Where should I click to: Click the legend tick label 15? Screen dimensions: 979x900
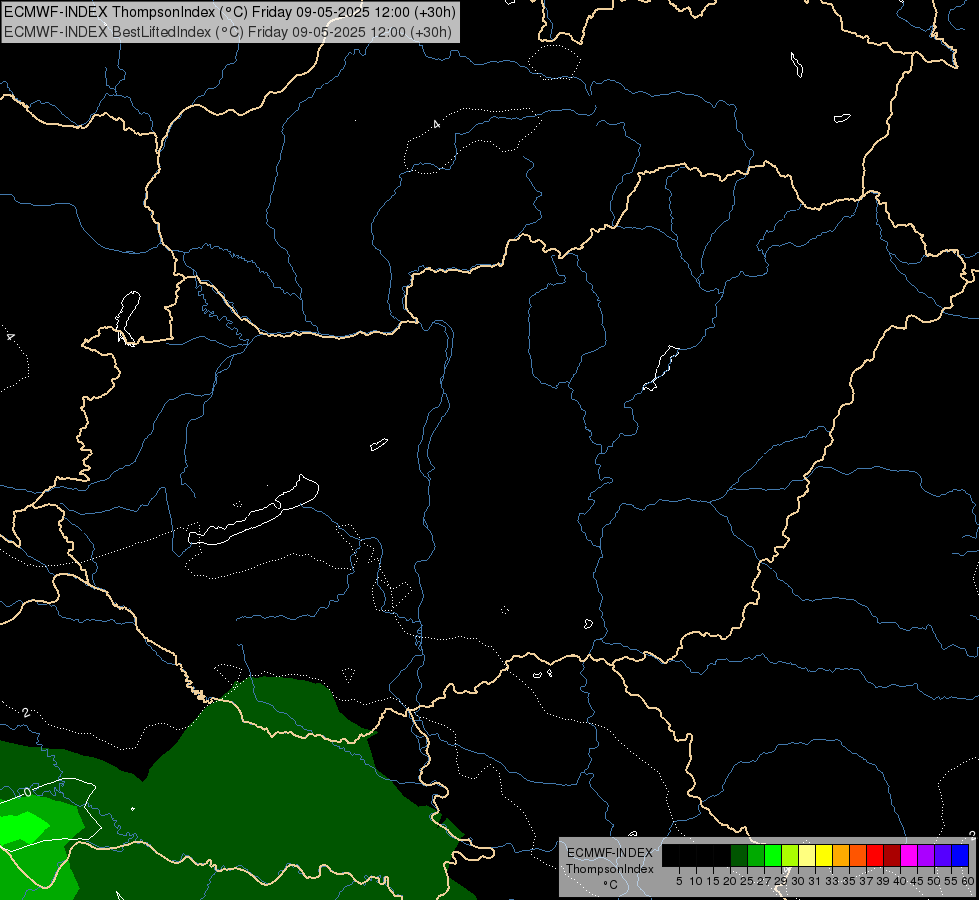(713, 881)
